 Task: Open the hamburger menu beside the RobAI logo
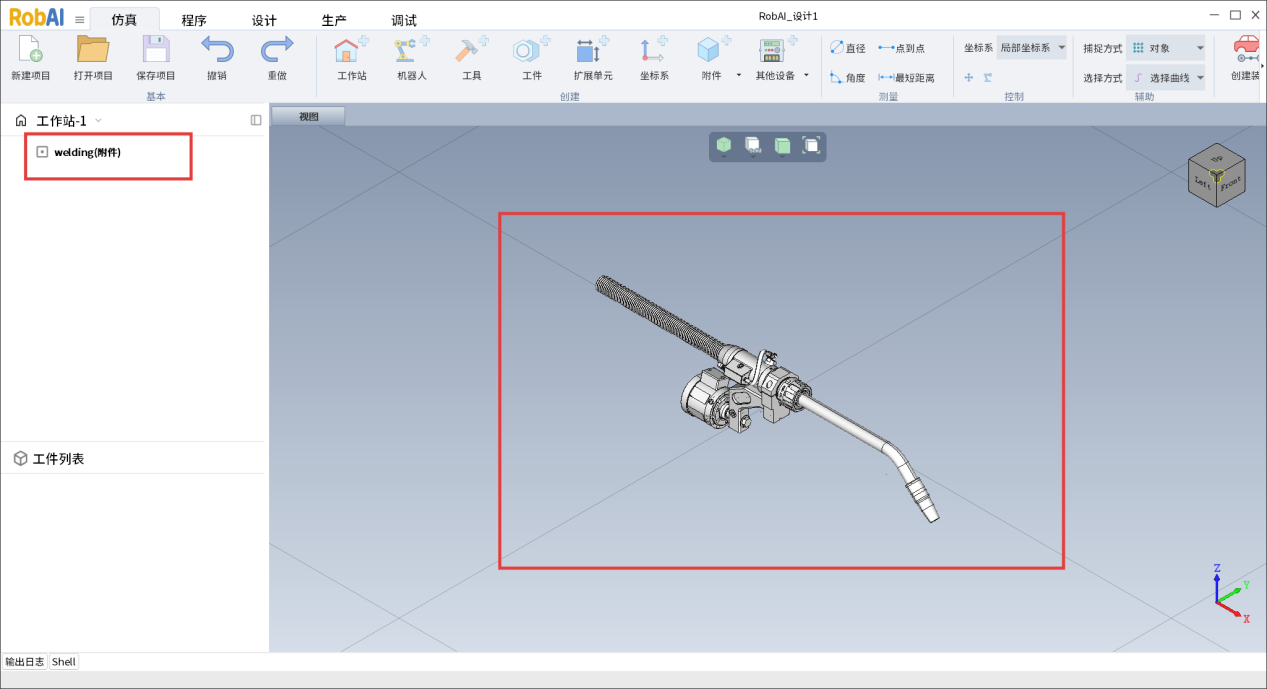click(x=80, y=19)
